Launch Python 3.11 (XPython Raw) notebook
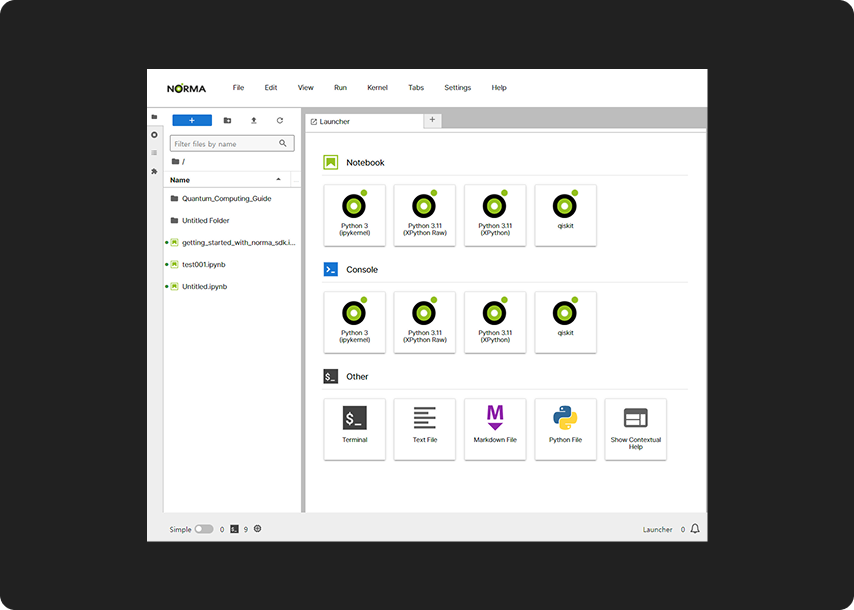The width and height of the screenshot is (854, 610). point(425,215)
